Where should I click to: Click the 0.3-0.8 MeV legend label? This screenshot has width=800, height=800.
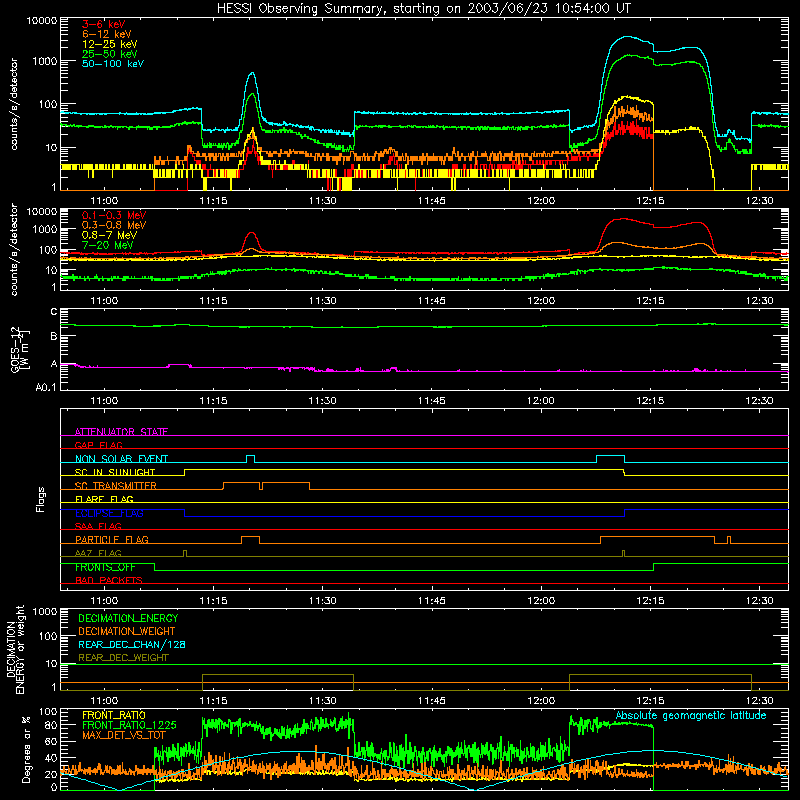pyautogui.click(x=114, y=225)
